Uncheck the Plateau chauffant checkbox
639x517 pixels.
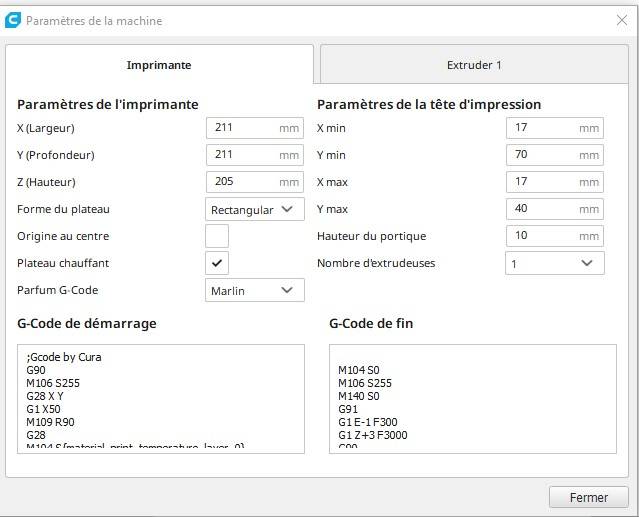[217, 263]
